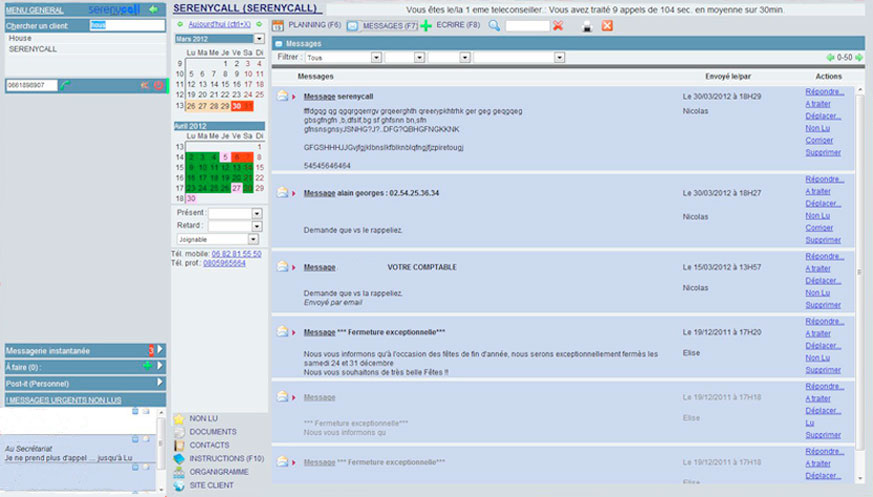Go to next day arrow right of Aujourd'hui

259,24
